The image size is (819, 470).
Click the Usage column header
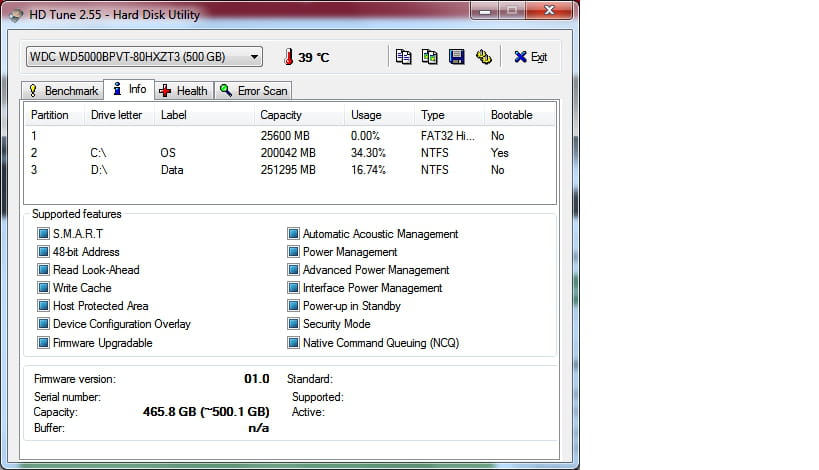379,115
